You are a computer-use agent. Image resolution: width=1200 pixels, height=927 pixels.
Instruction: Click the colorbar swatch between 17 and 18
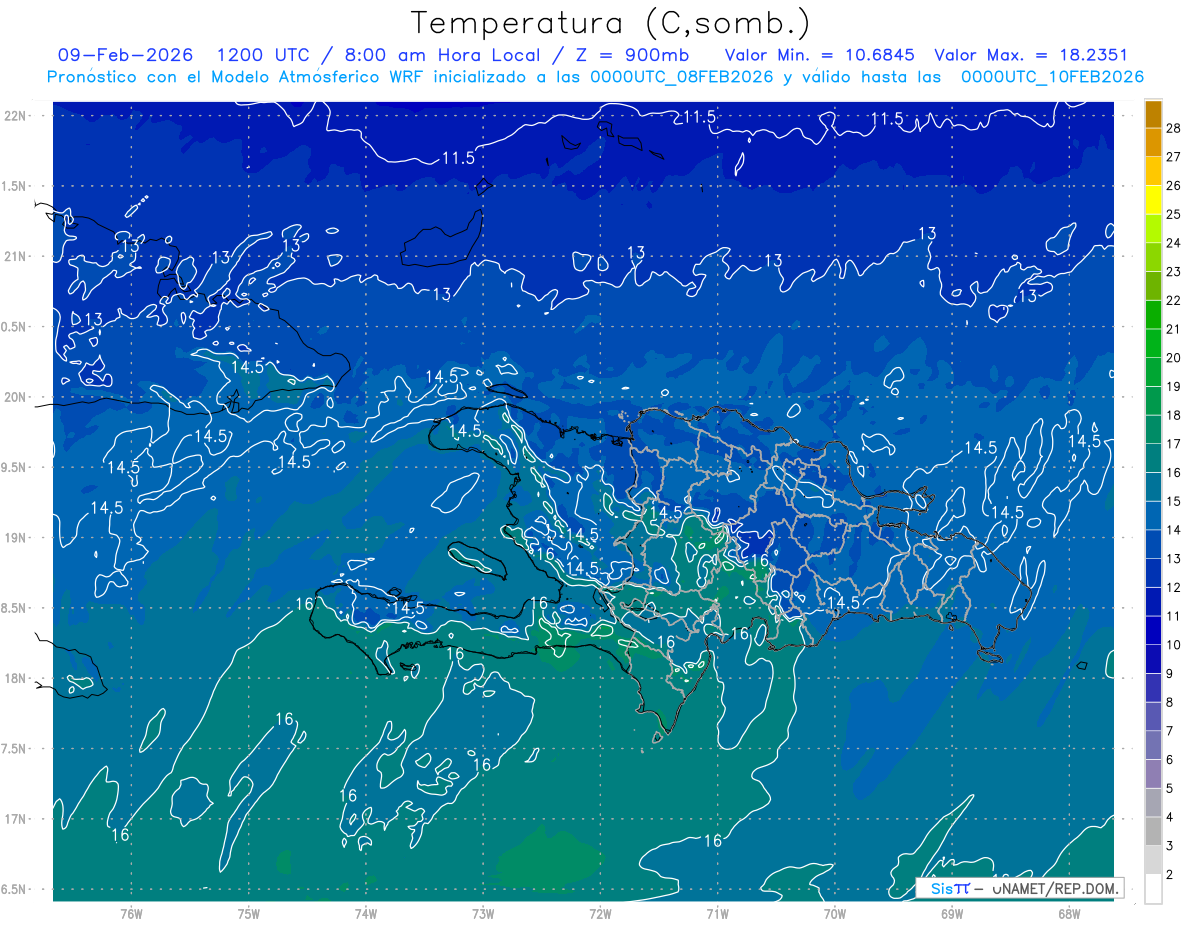1154,429
